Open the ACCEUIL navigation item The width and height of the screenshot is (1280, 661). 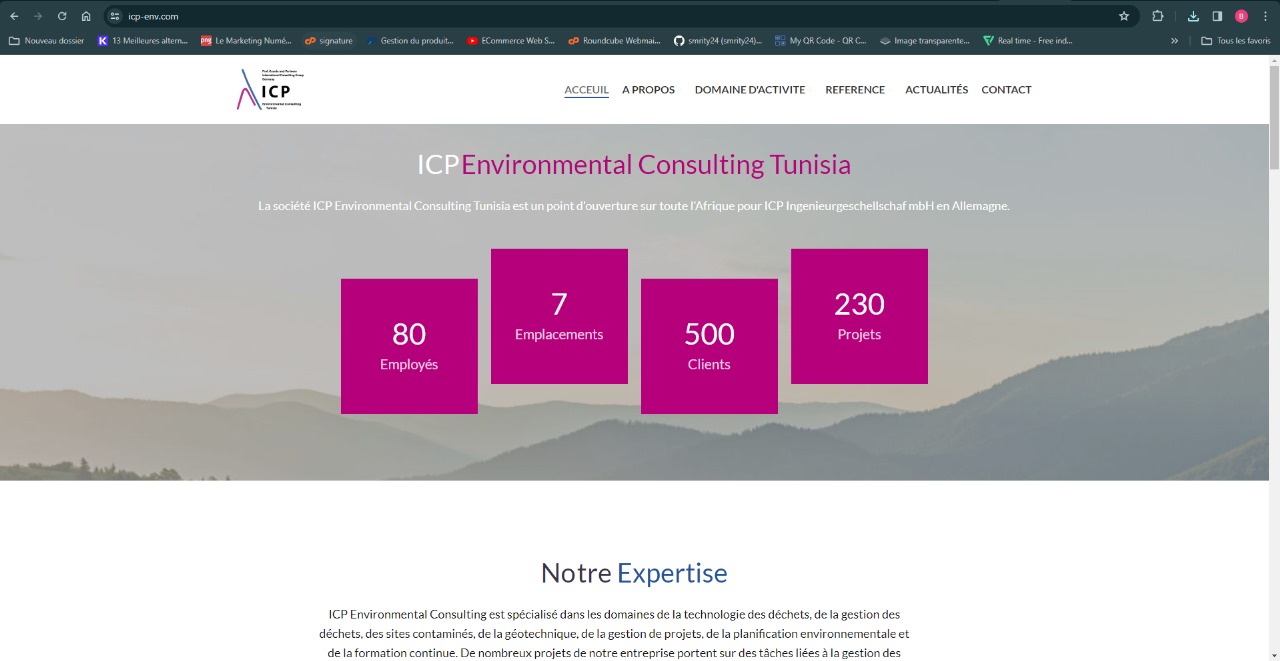[586, 90]
